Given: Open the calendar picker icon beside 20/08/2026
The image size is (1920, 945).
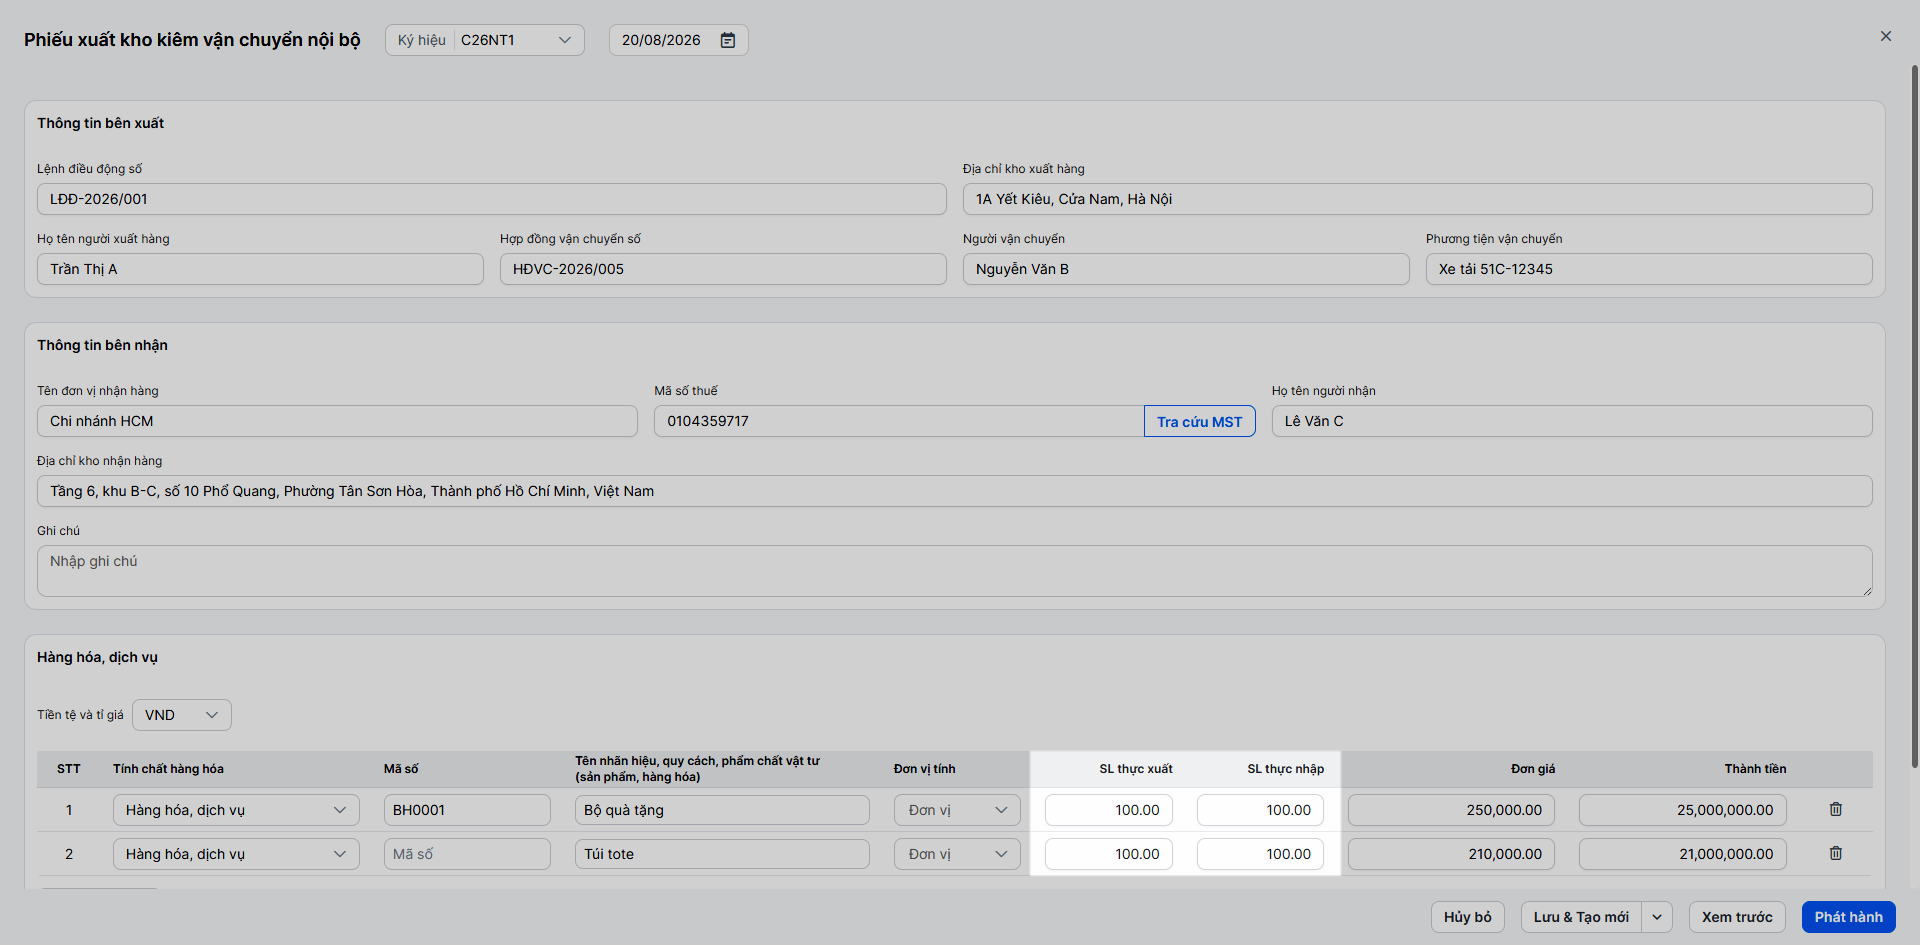Looking at the screenshot, I should (728, 40).
